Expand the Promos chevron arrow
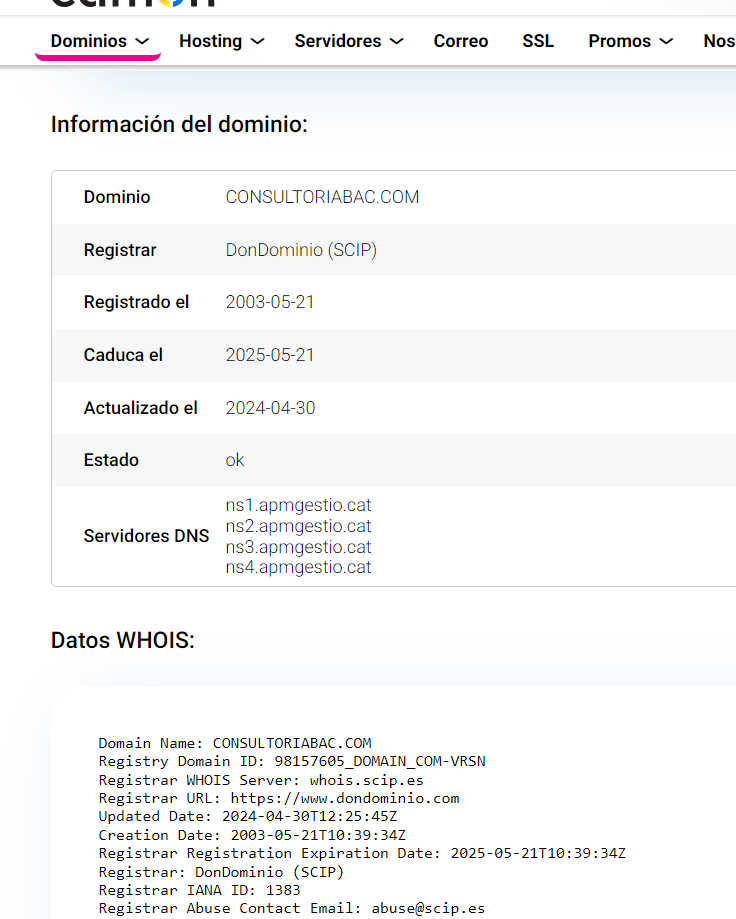The width and height of the screenshot is (736, 919). (666, 42)
